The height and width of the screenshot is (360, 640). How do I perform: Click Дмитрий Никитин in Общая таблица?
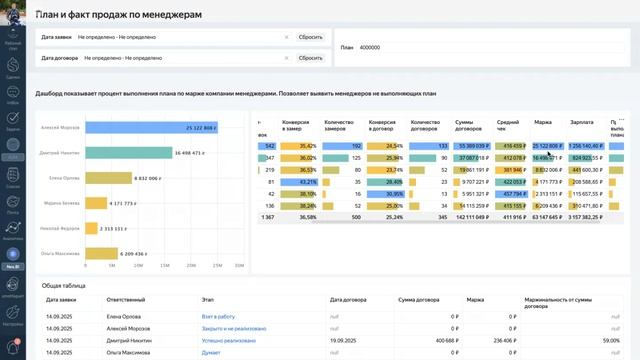tap(129, 340)
